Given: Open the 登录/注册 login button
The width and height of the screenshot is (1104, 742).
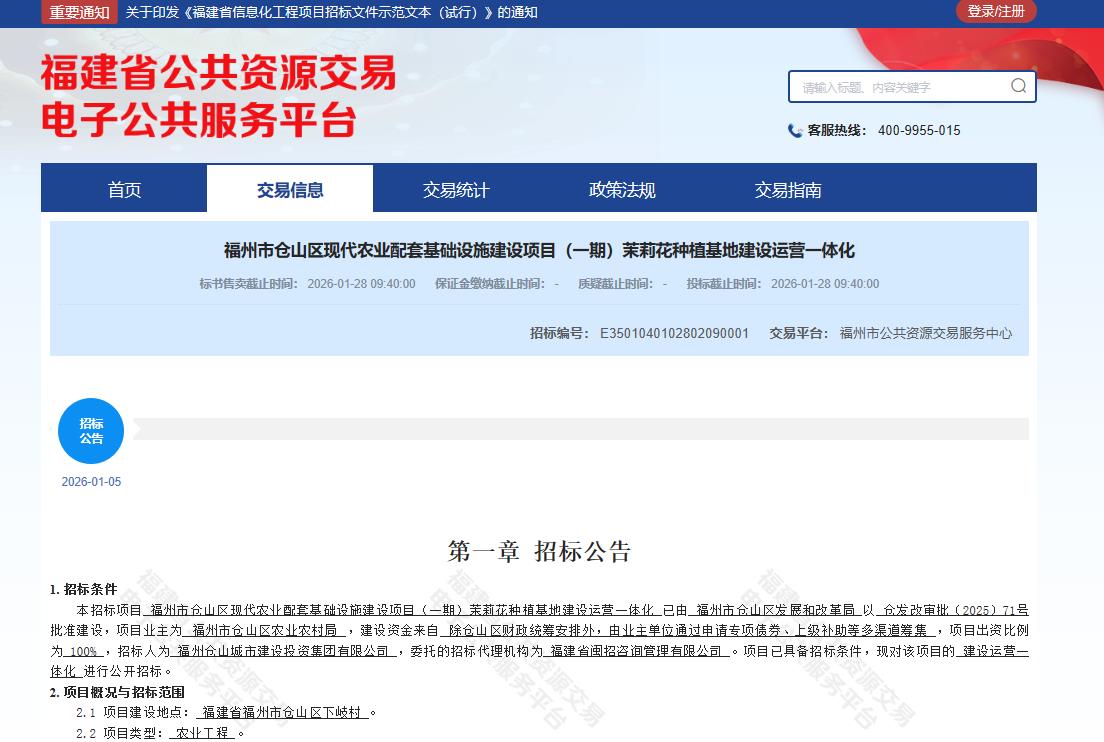Looking at the screenshot, I should [995, 12].
